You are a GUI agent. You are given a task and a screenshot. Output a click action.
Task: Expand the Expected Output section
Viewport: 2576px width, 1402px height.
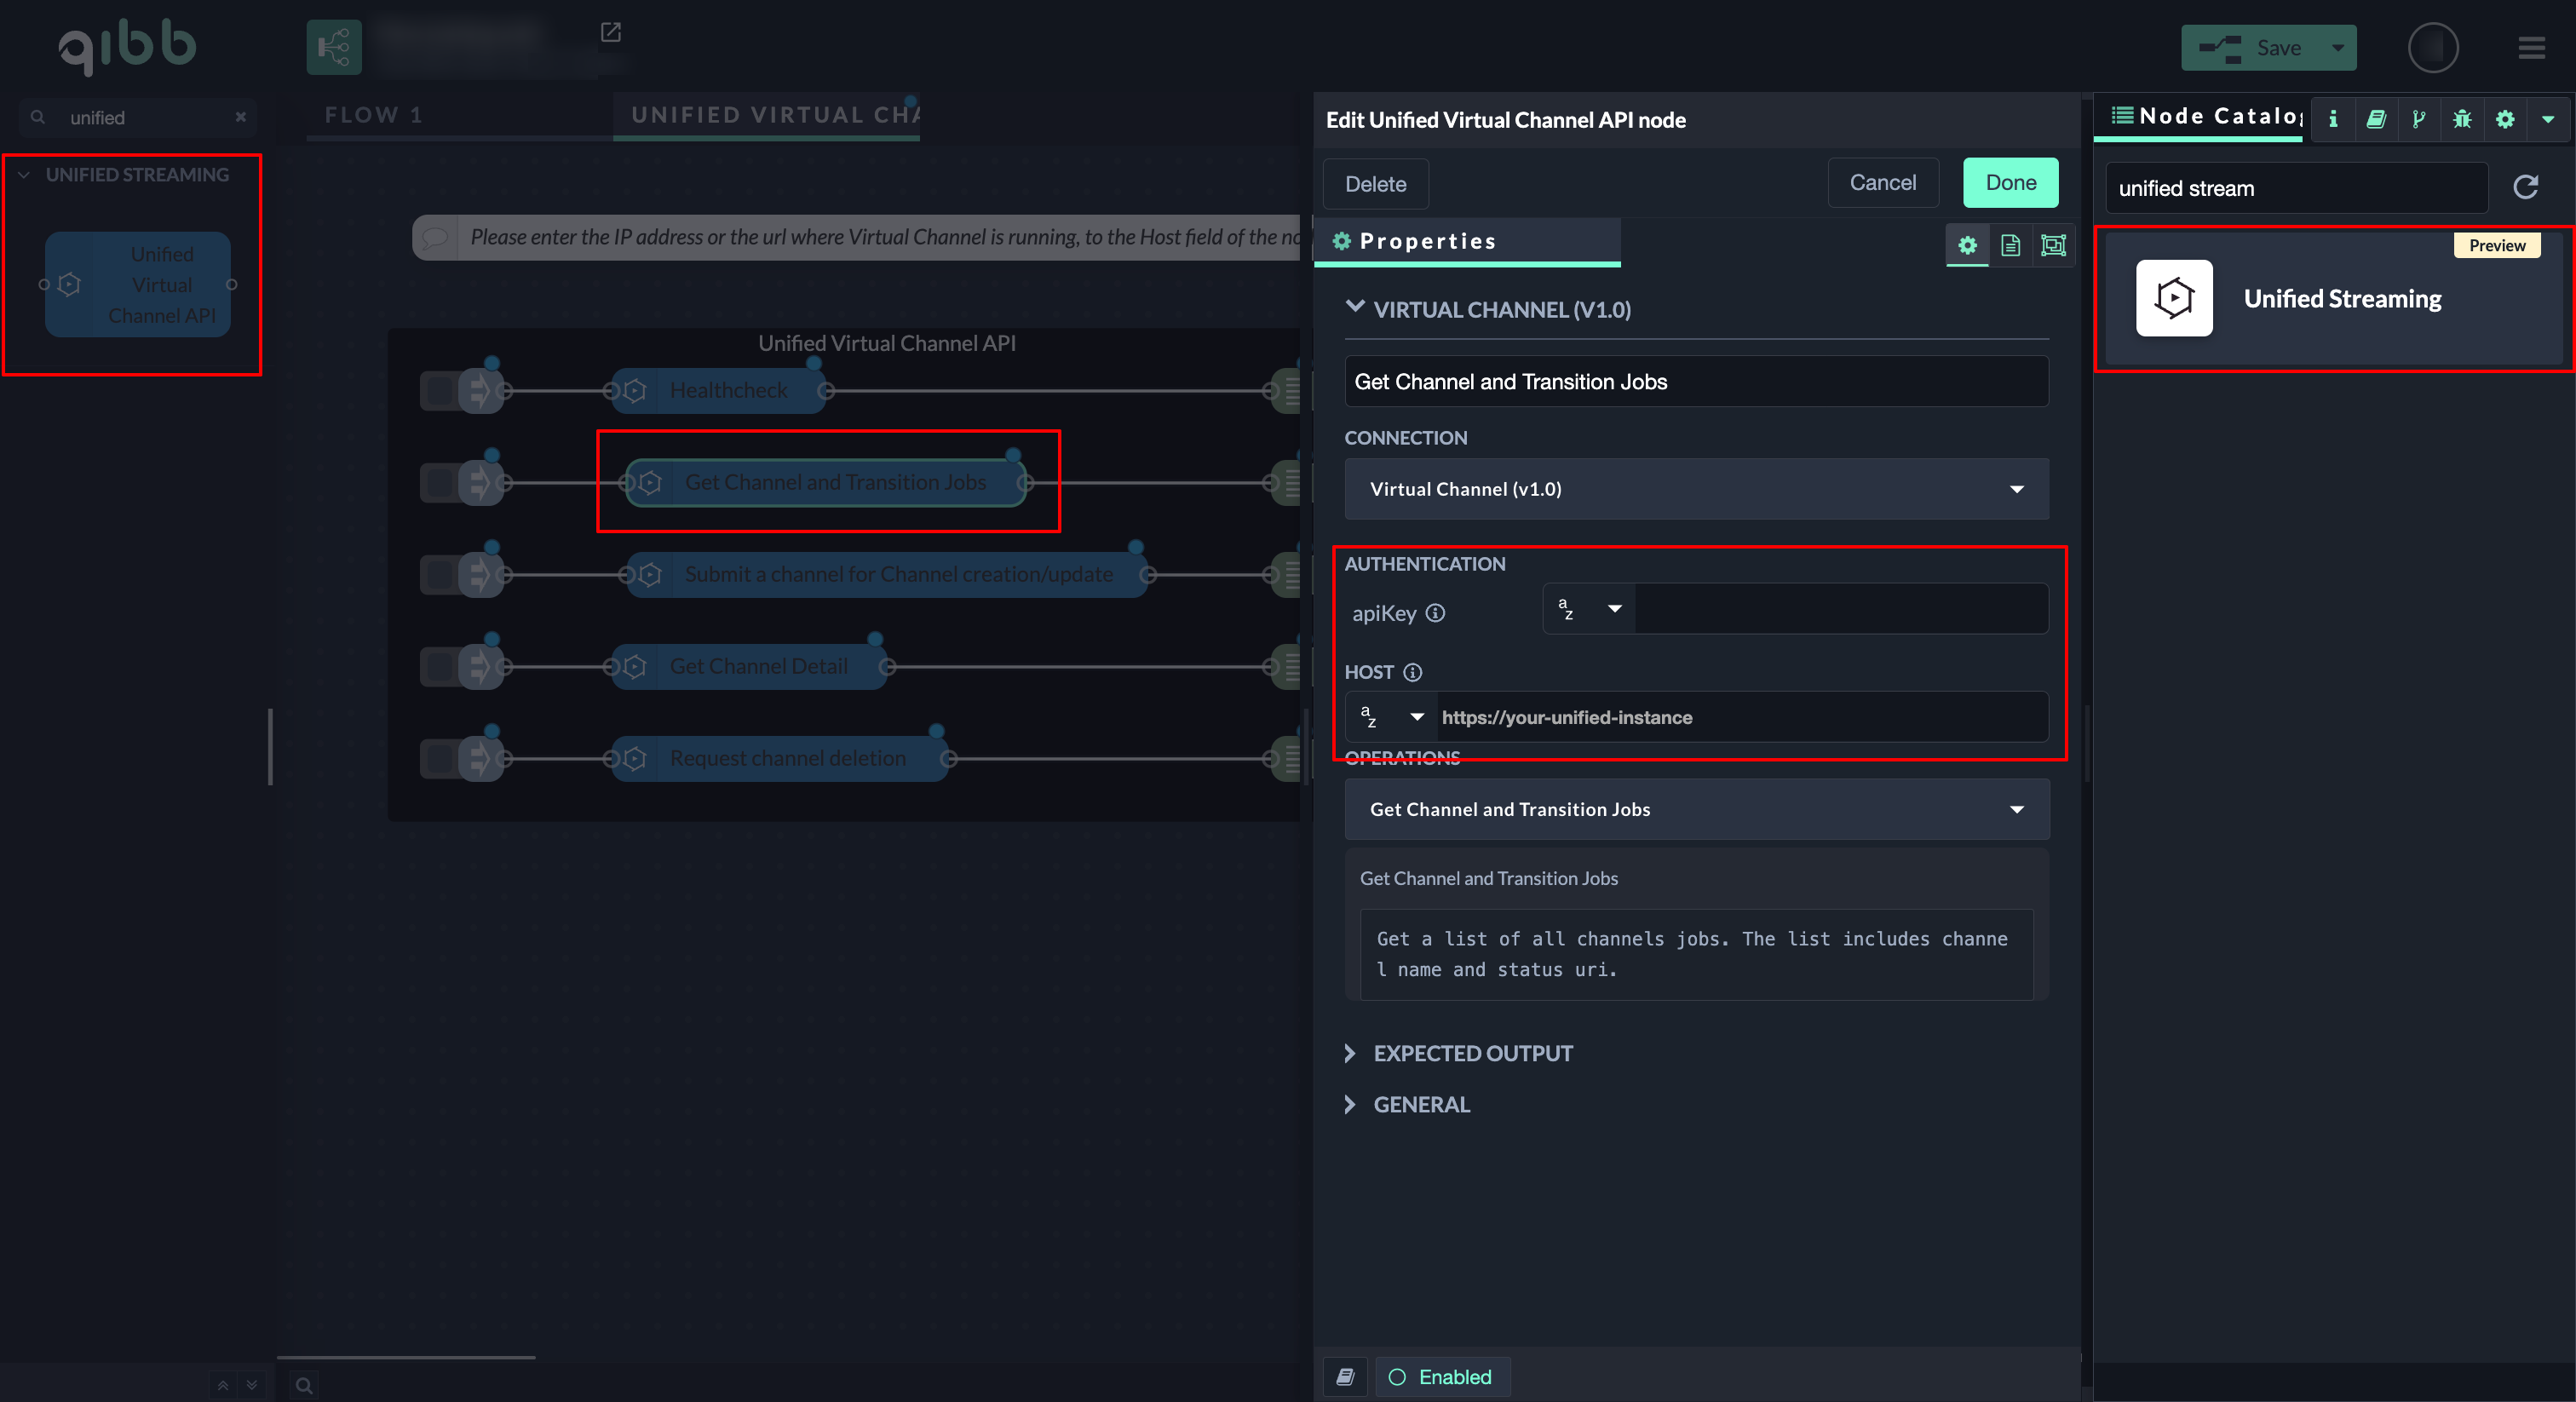1472,1053
